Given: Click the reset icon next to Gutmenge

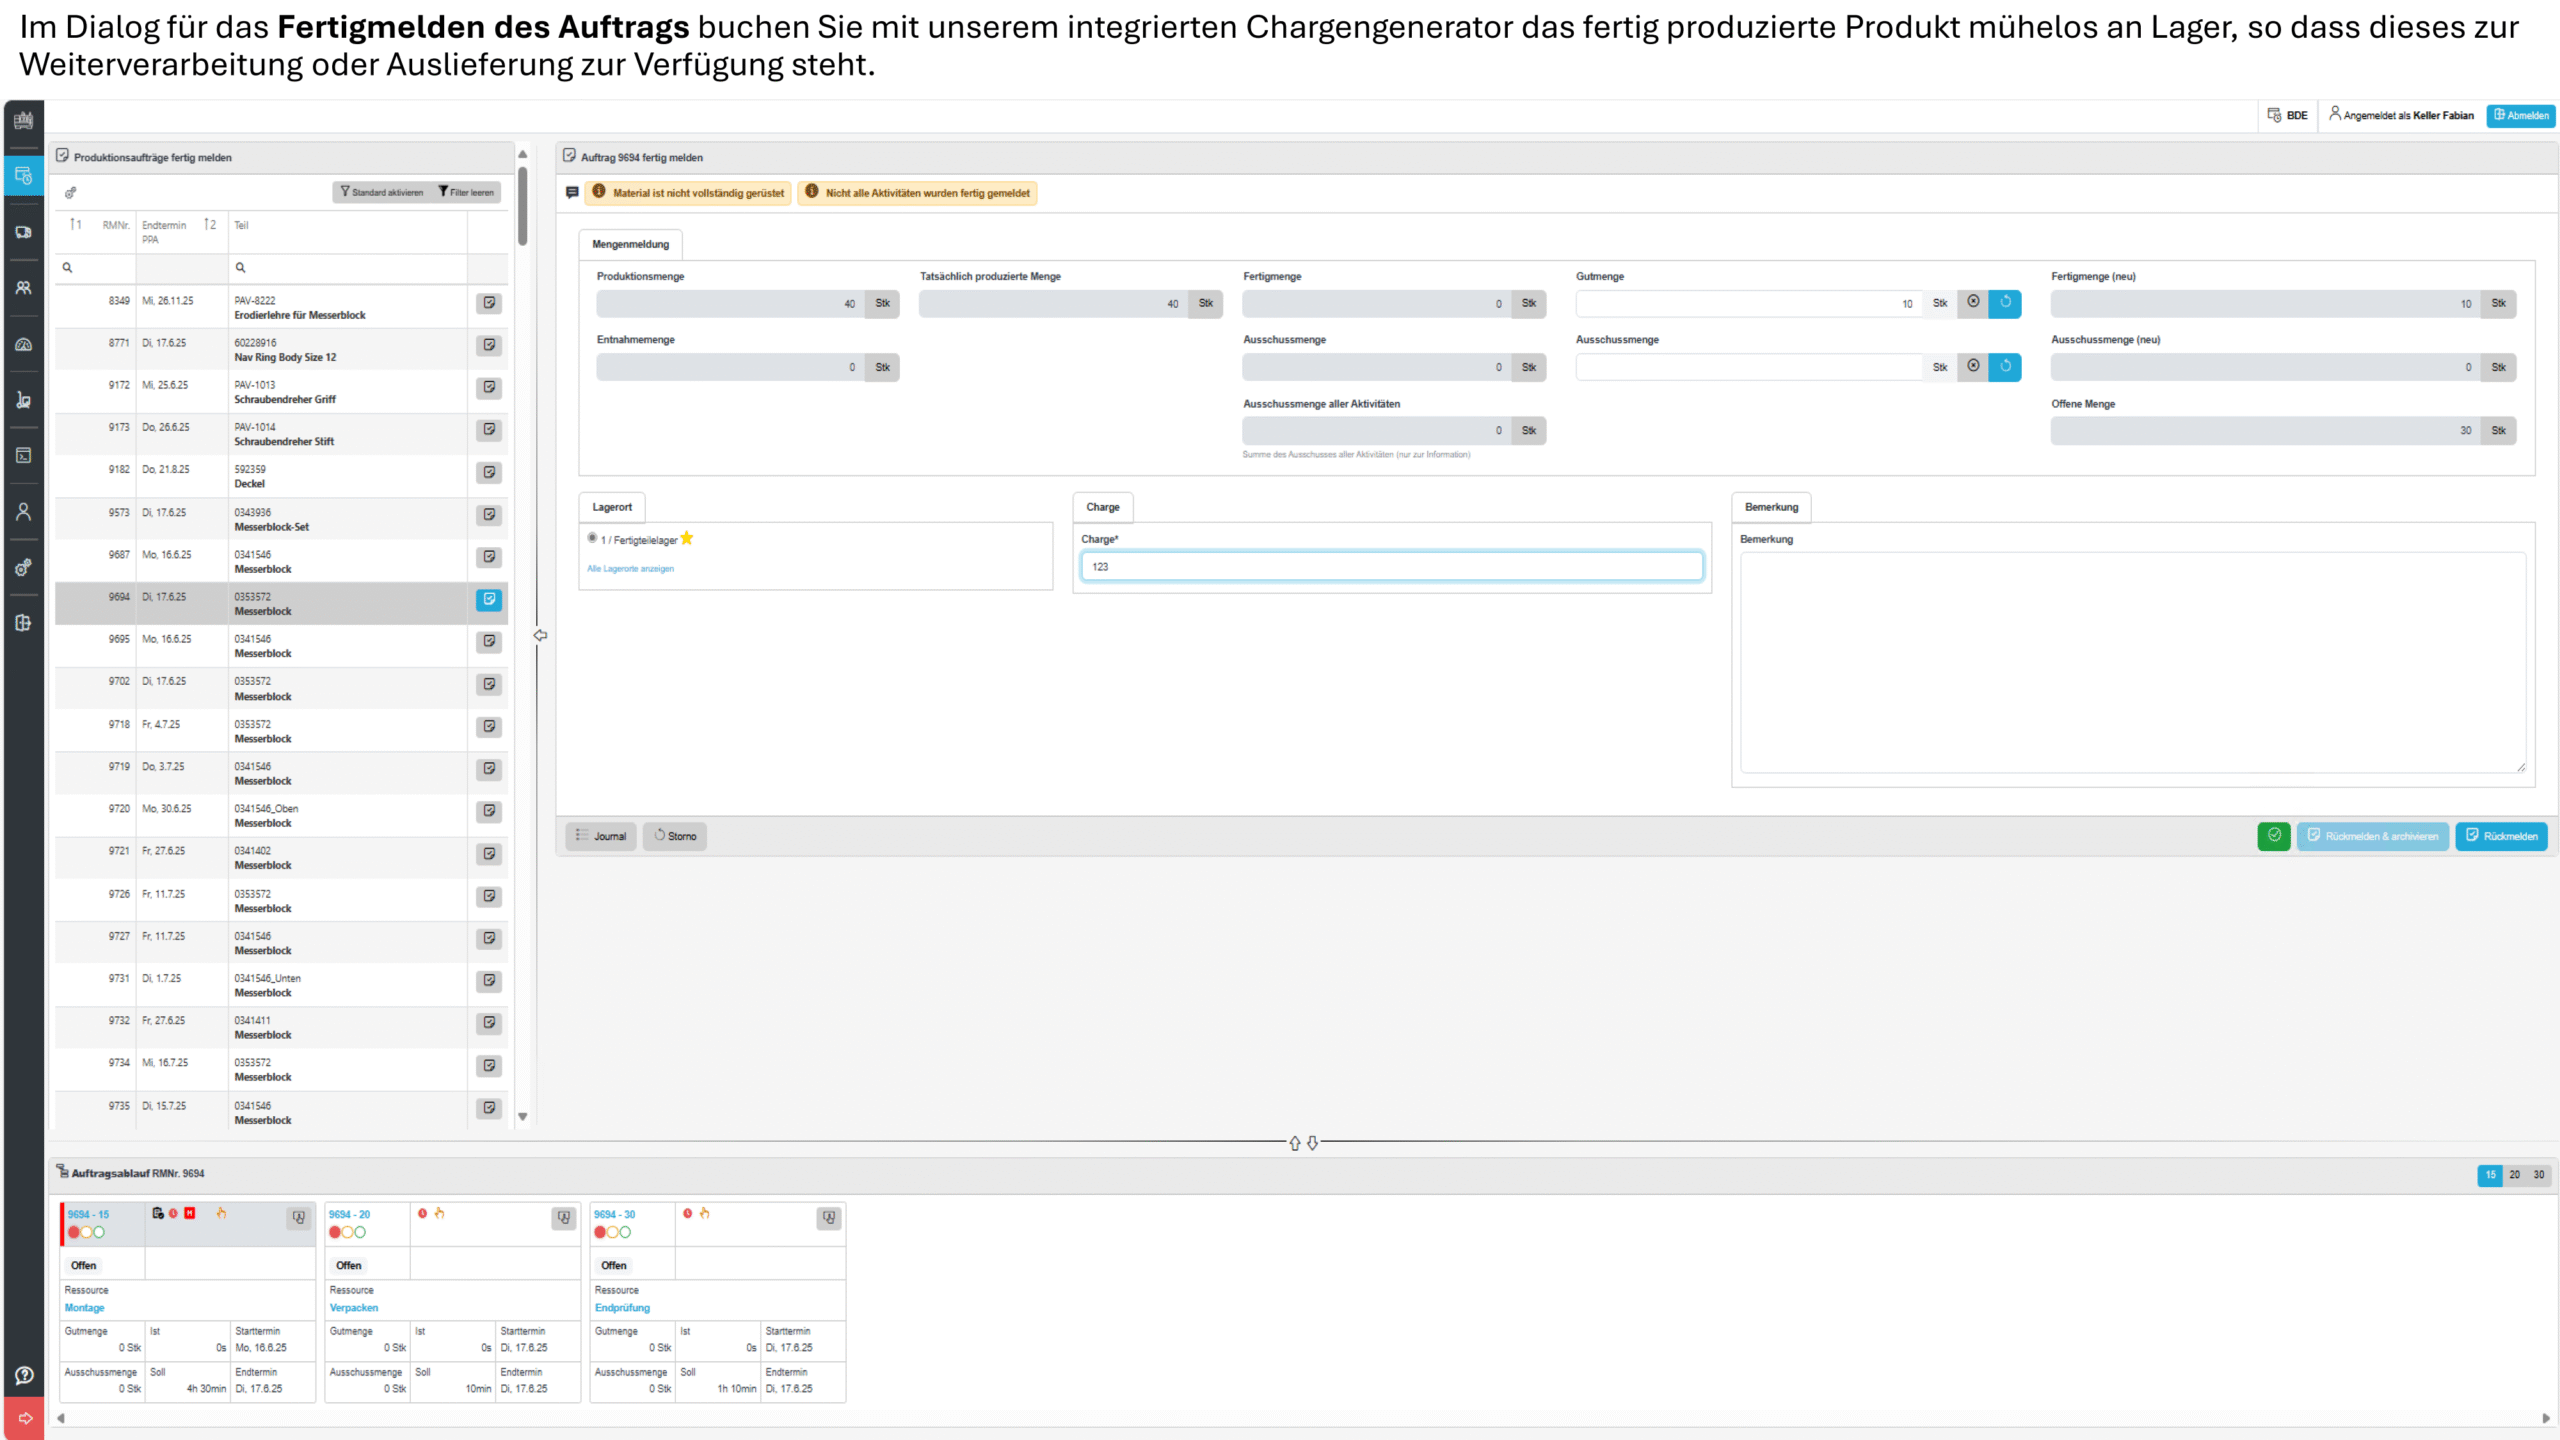Looking at the screenshot, I should tap(2005, 303).
